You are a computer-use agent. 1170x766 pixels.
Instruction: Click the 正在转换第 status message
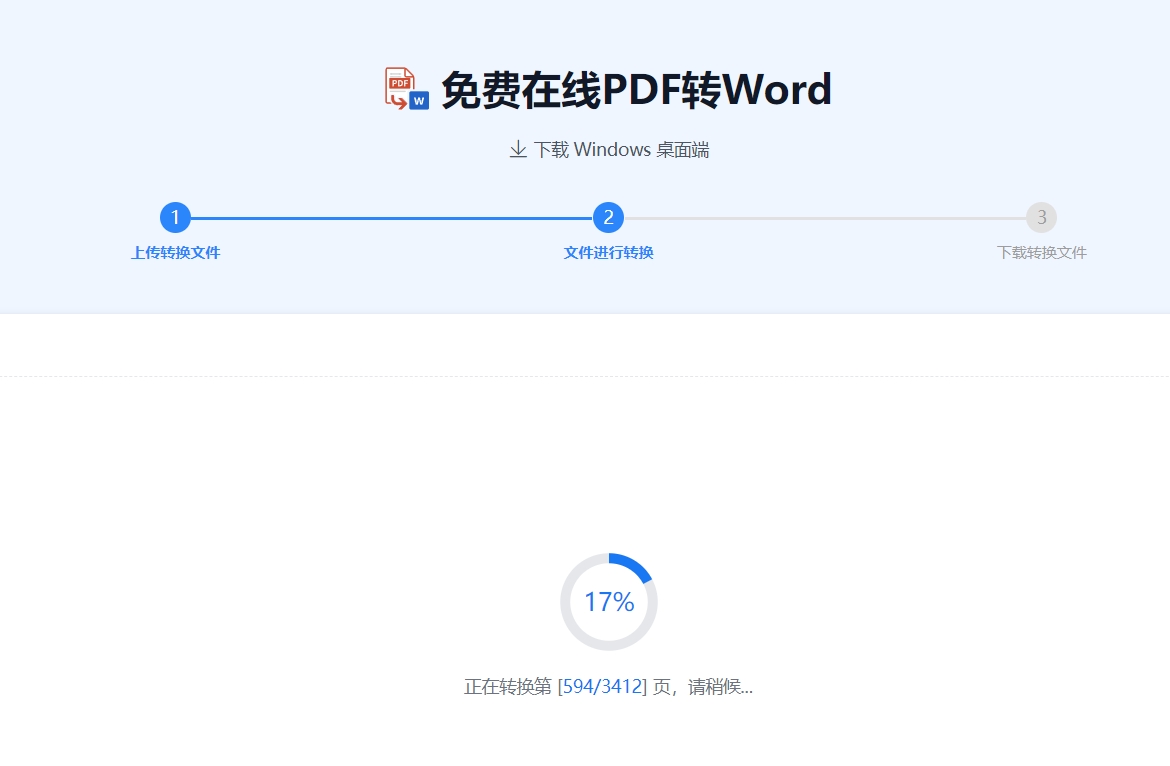coord(608,686)
